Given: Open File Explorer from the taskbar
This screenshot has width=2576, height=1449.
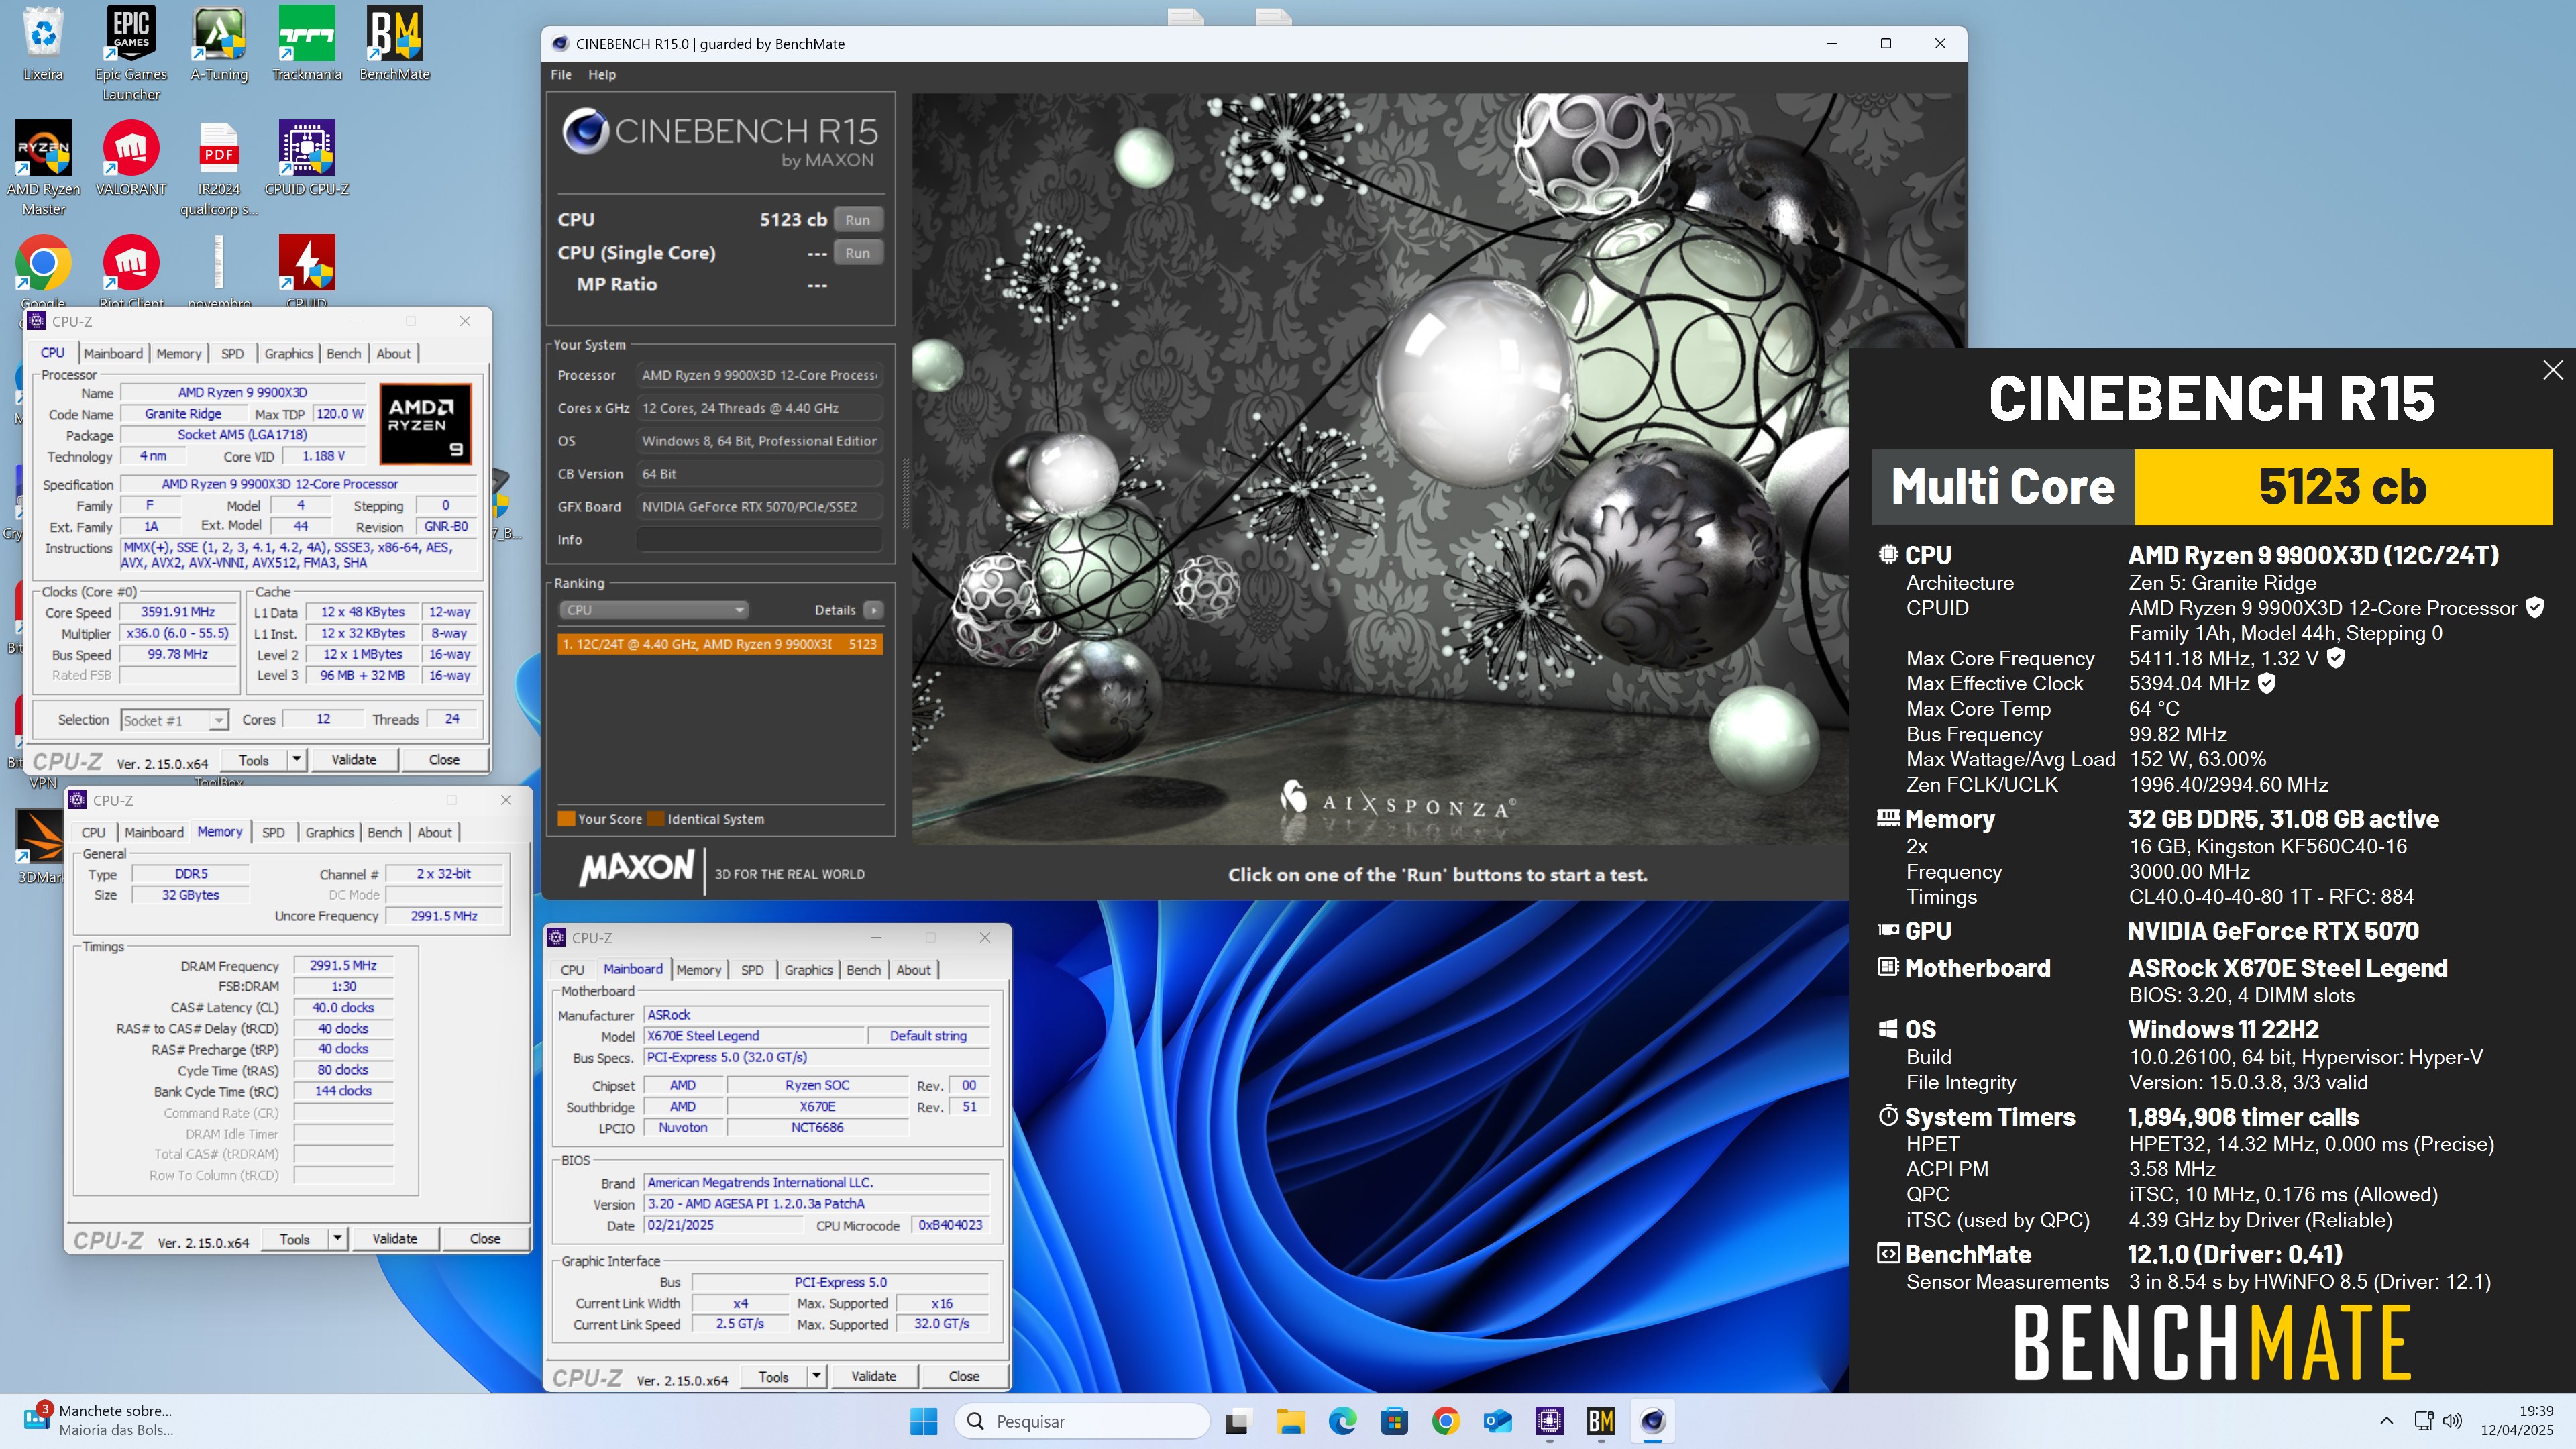Looking at the screenshot, I should [x=1290, y=1421].
